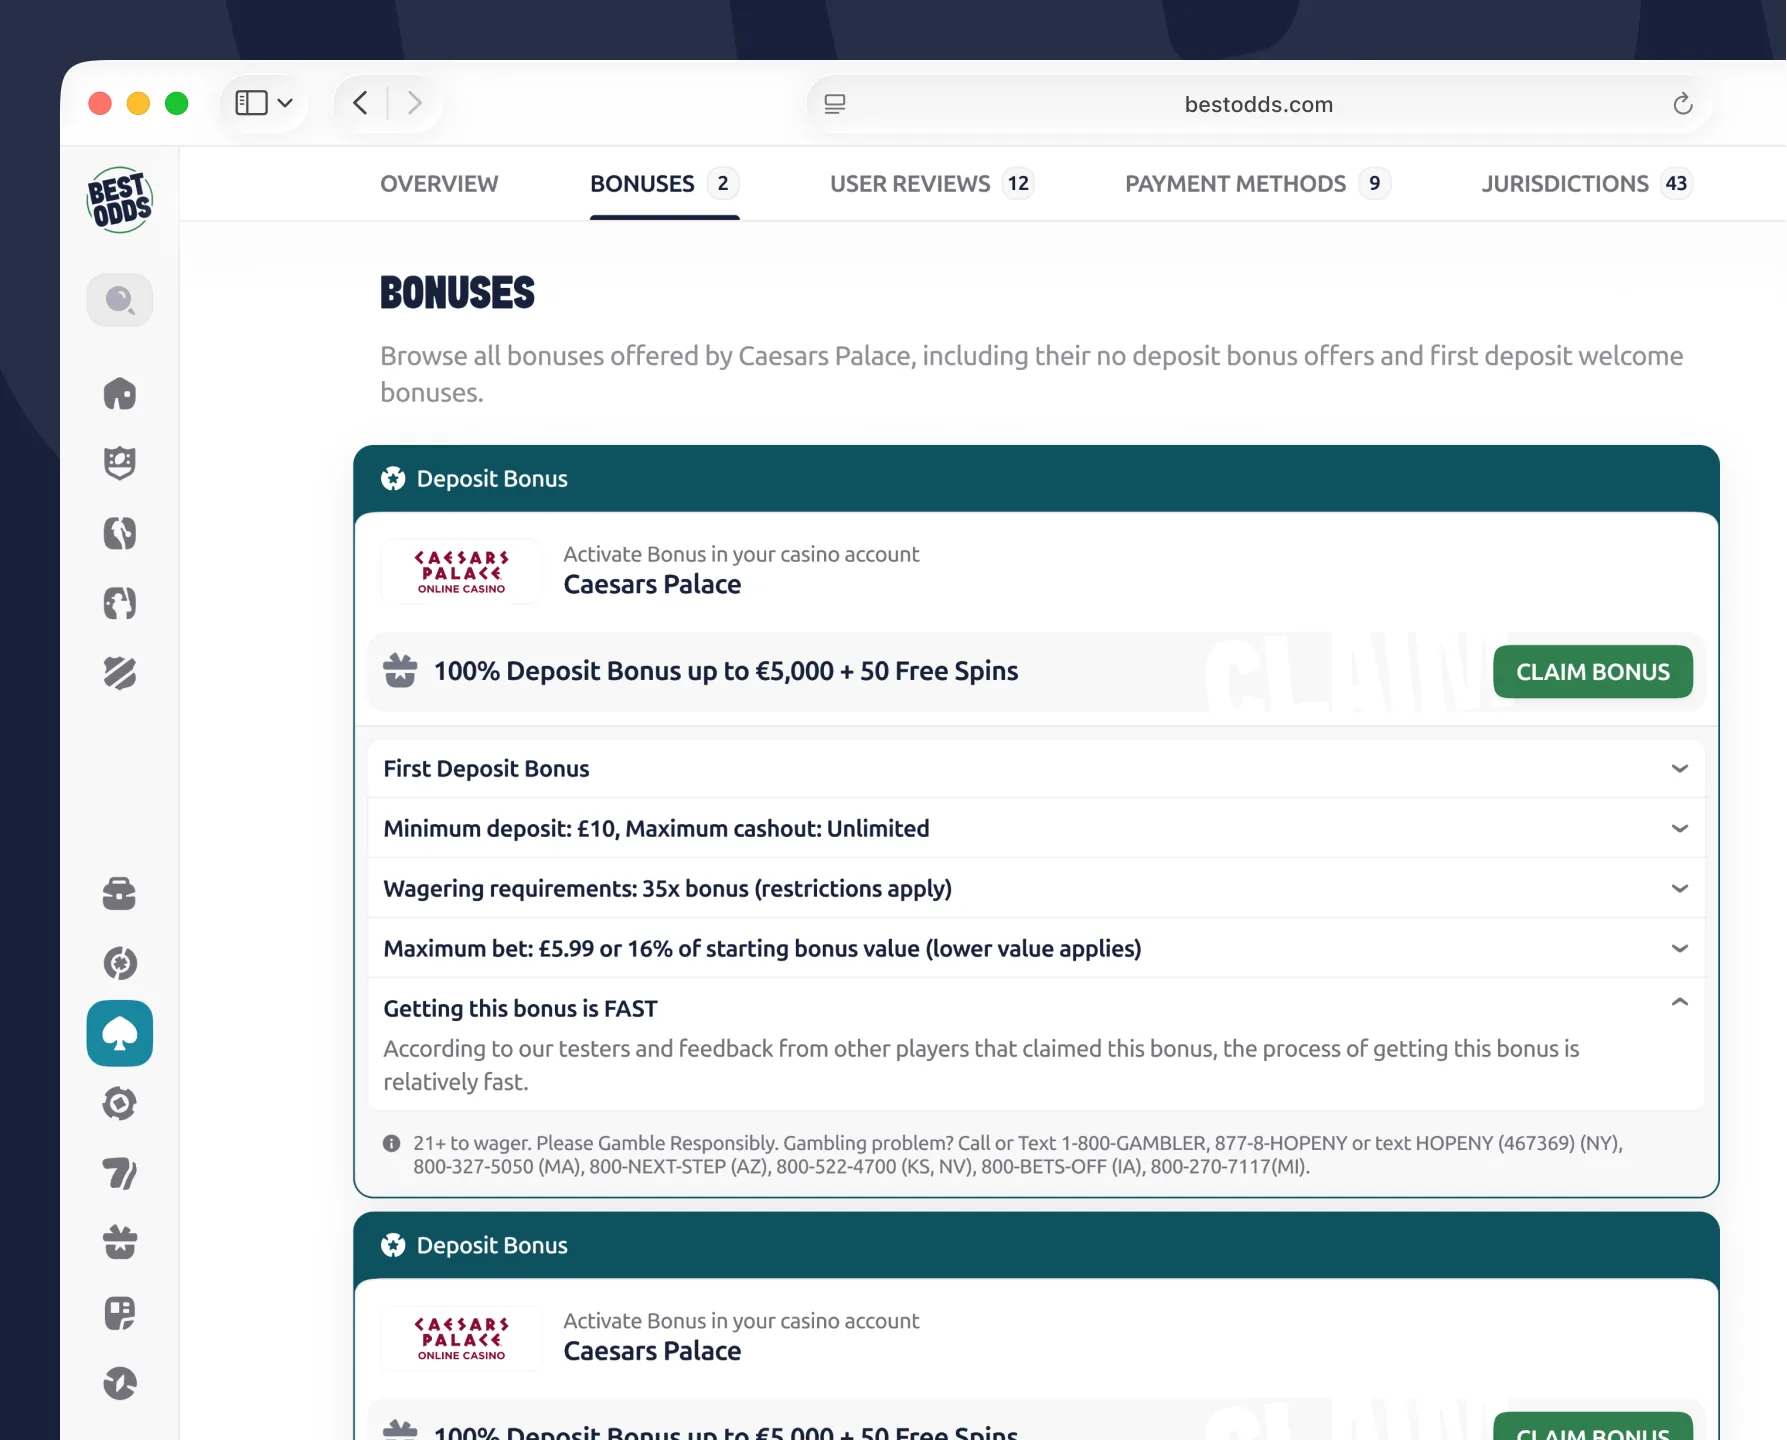The width and height of the screenshot is (1787, 1440).
Task: Go to the home icon in sidebar
Action: (120, 394)
